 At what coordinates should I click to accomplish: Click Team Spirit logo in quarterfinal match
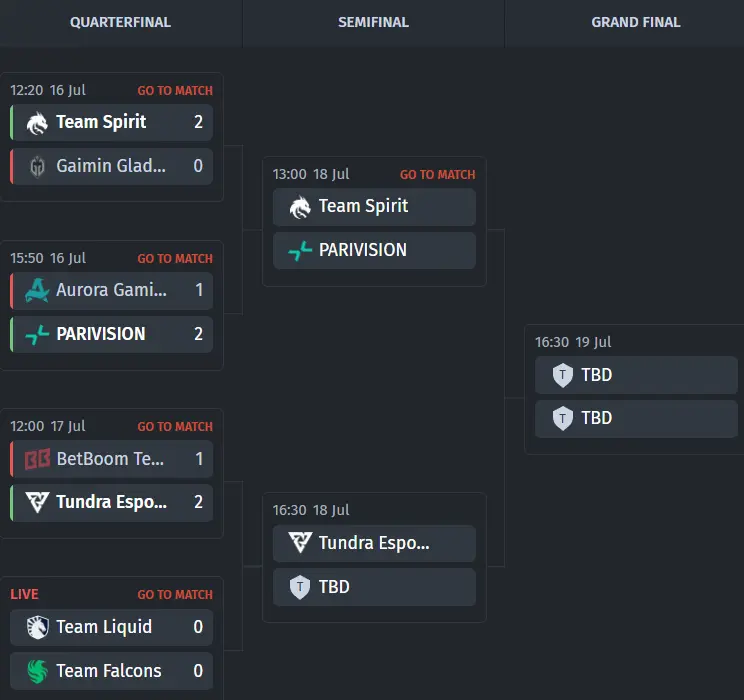pyautogui.click(x=37, y=123)
